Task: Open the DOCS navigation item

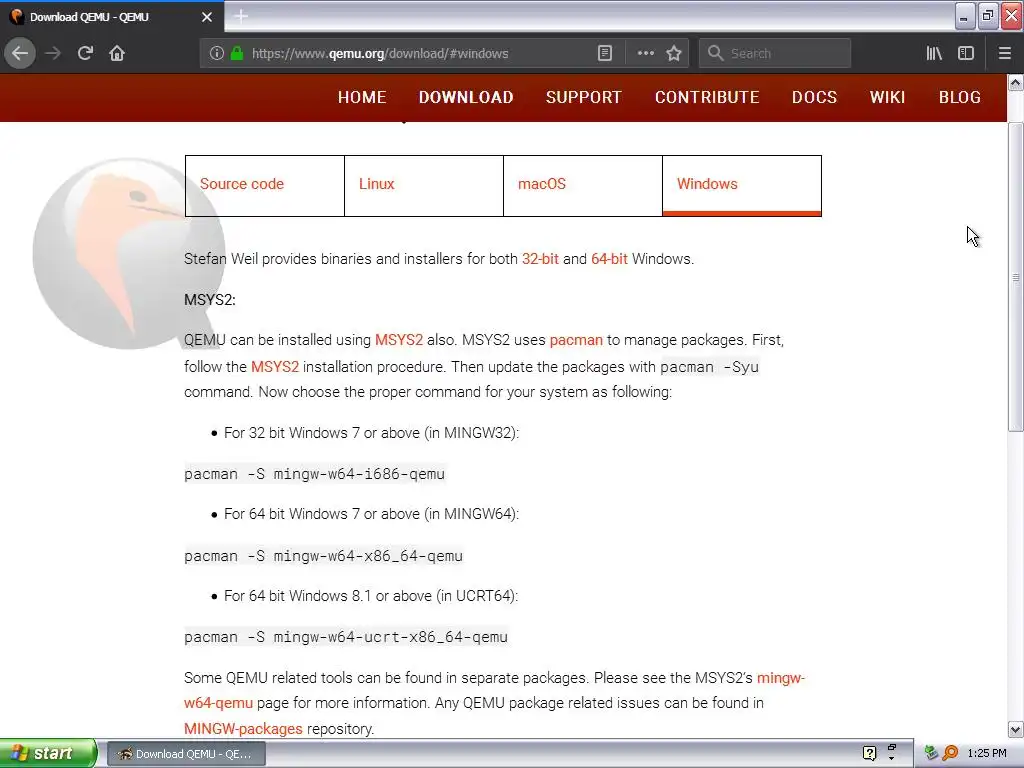Action: click(x=814, y=97)
